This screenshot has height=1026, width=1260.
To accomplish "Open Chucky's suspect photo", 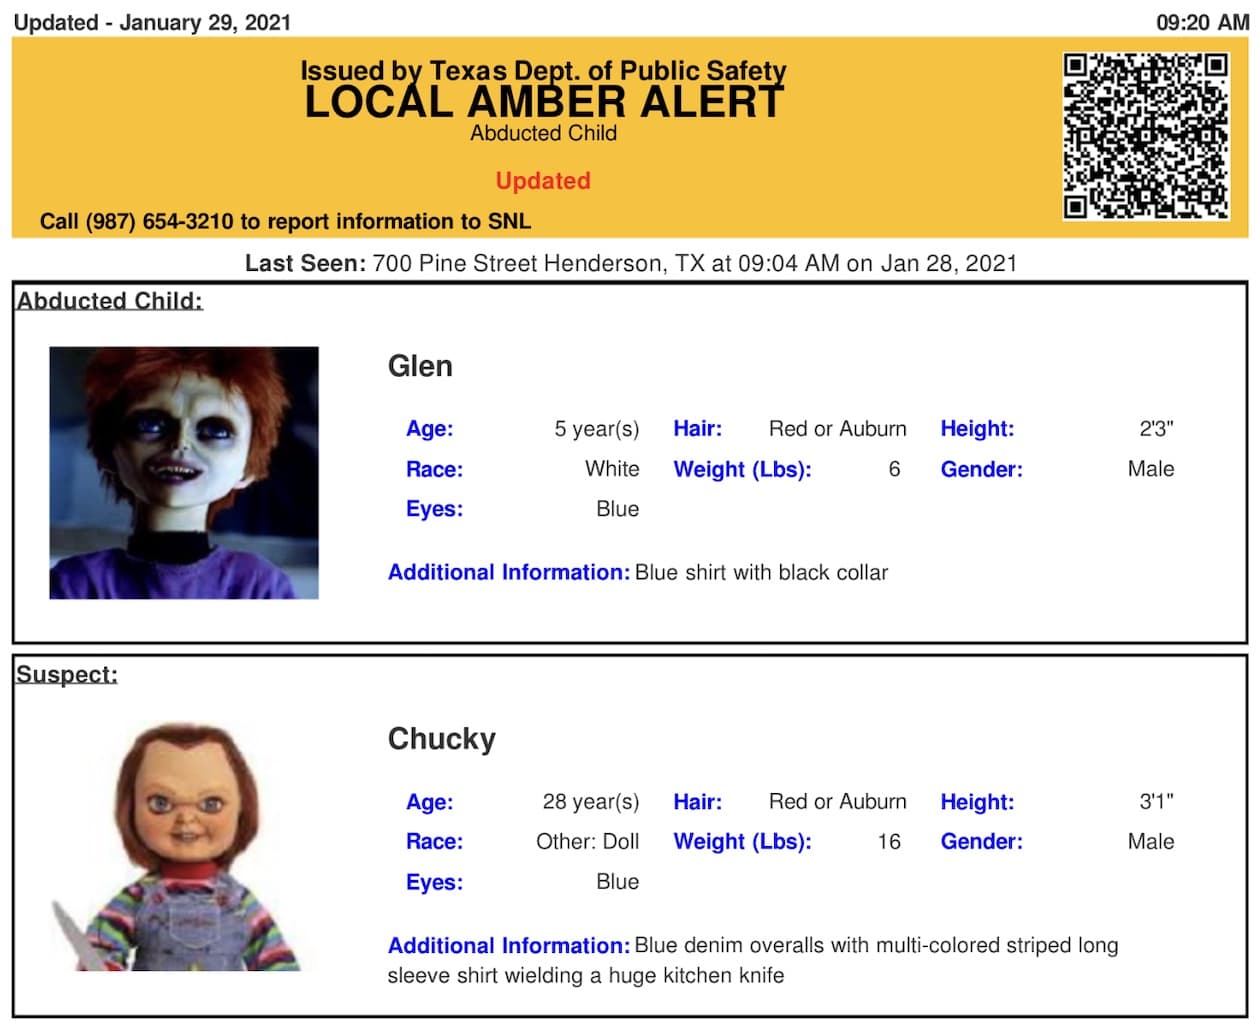I will point(180,846).
